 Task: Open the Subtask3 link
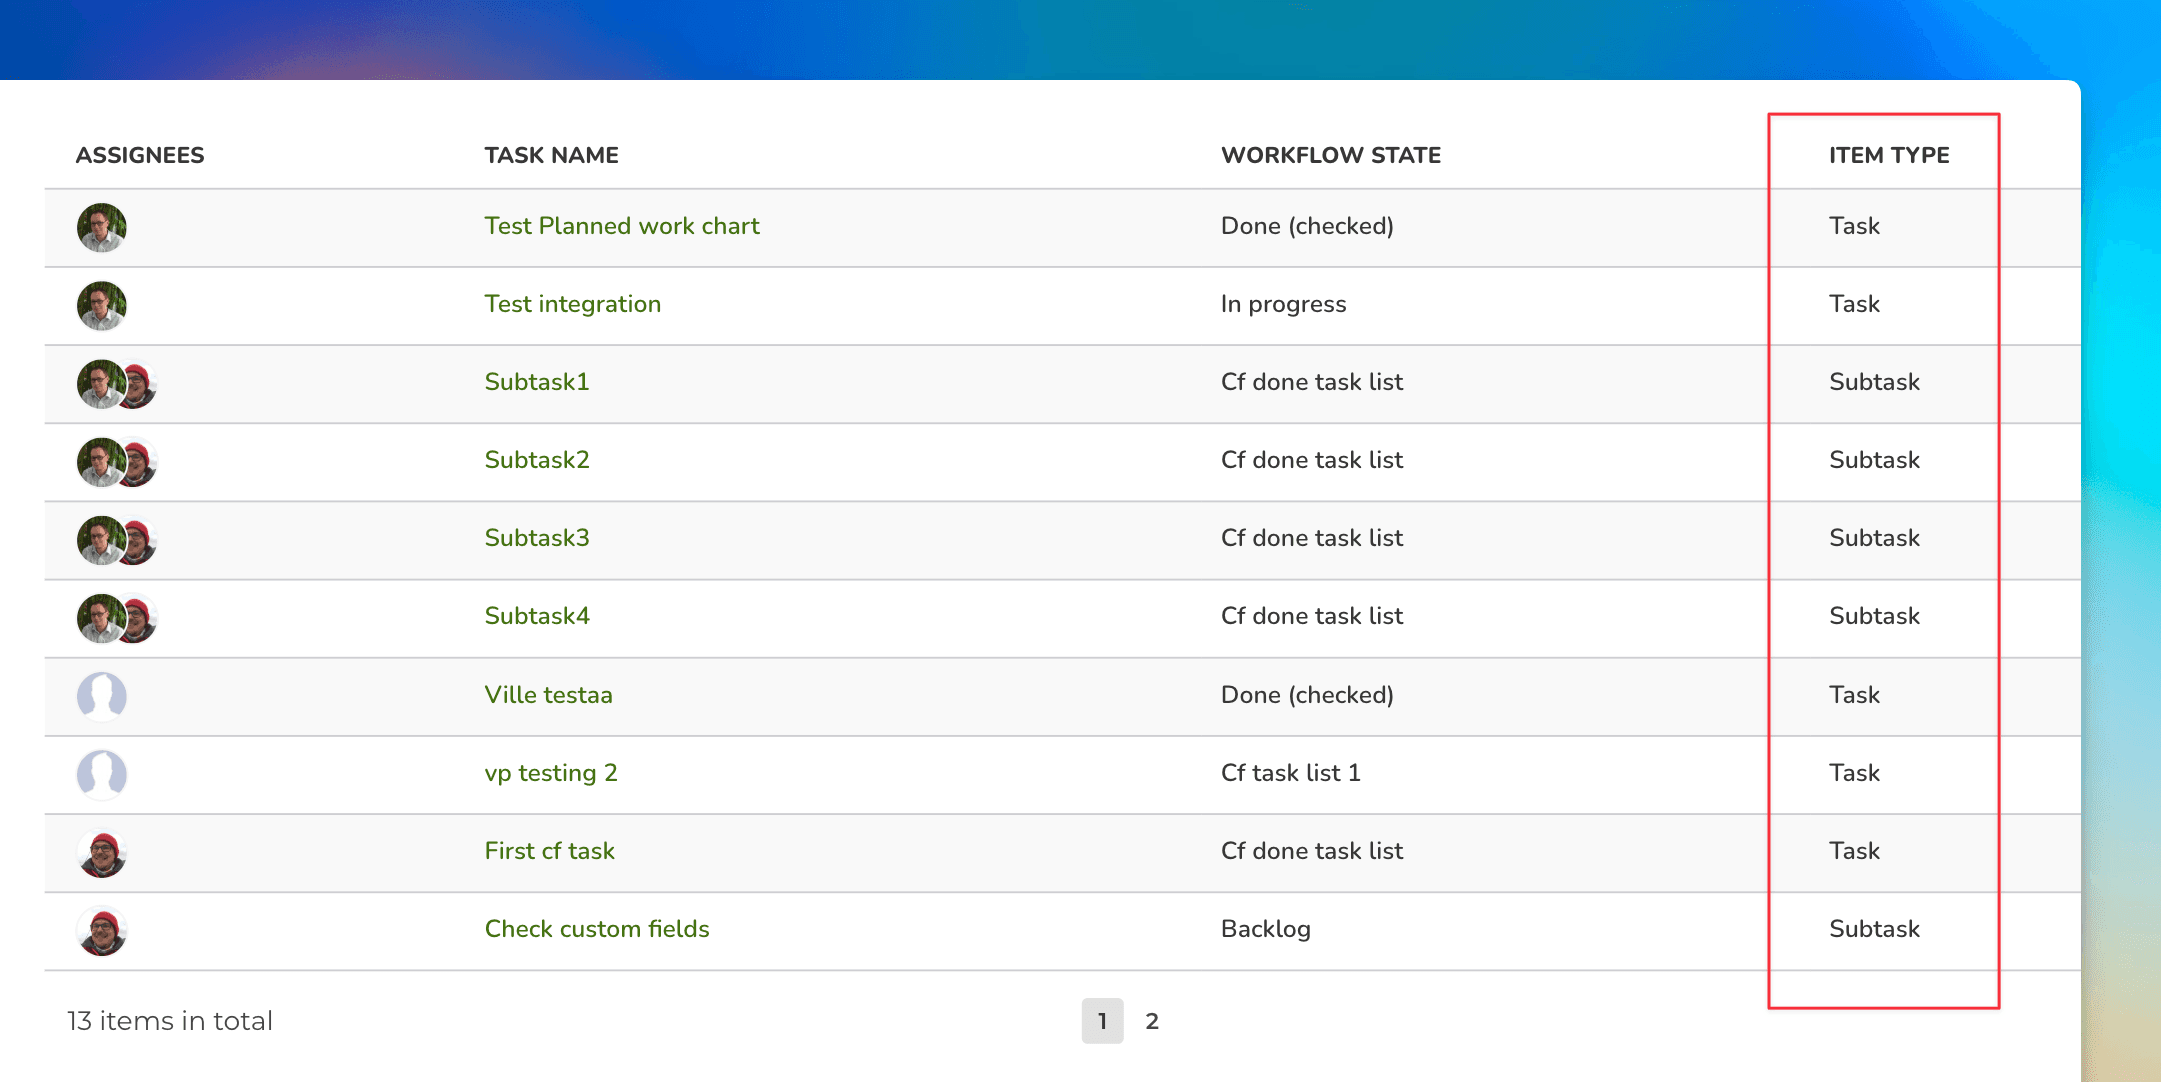(536, 538)
